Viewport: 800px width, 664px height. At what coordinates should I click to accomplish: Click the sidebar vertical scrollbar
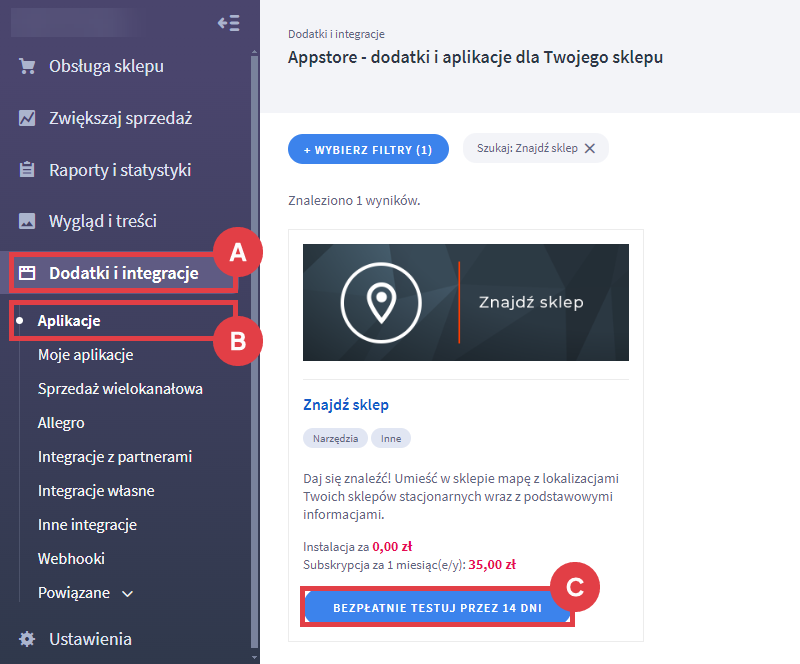(255, 352)
